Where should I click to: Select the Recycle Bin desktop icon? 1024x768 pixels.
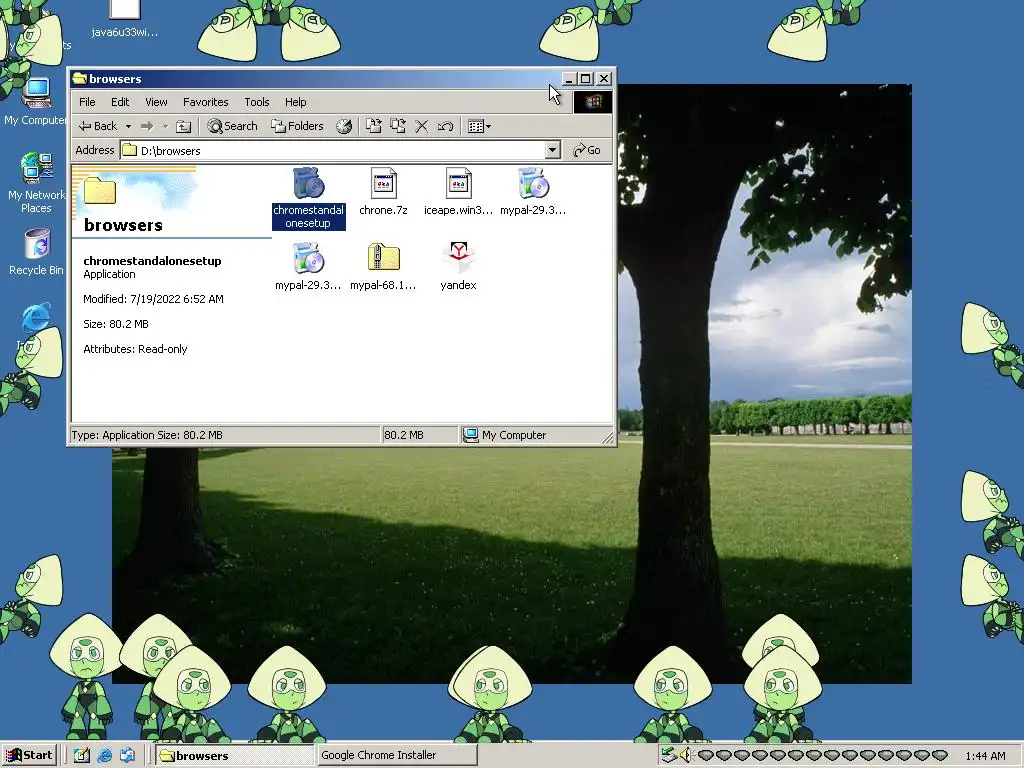37,252
